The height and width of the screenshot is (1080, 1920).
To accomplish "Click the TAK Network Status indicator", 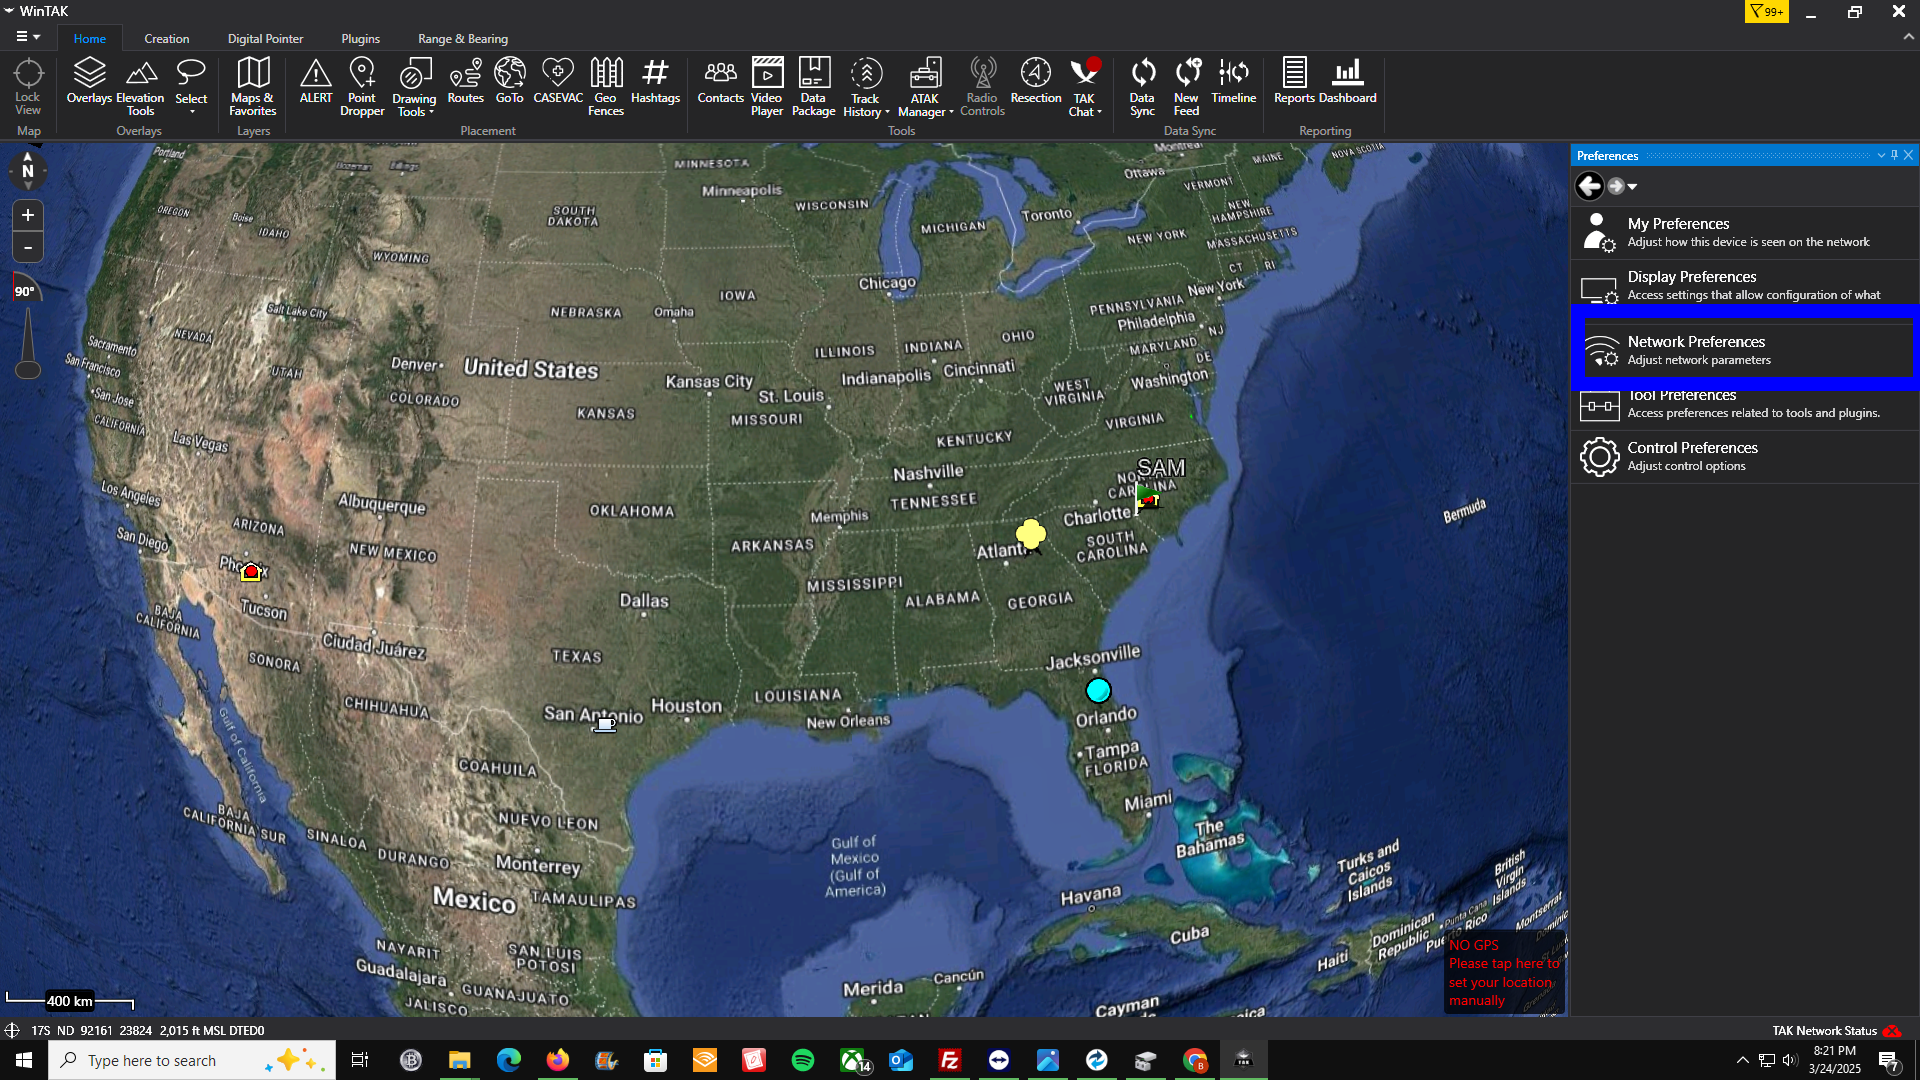I will tap(1836, 1031).
